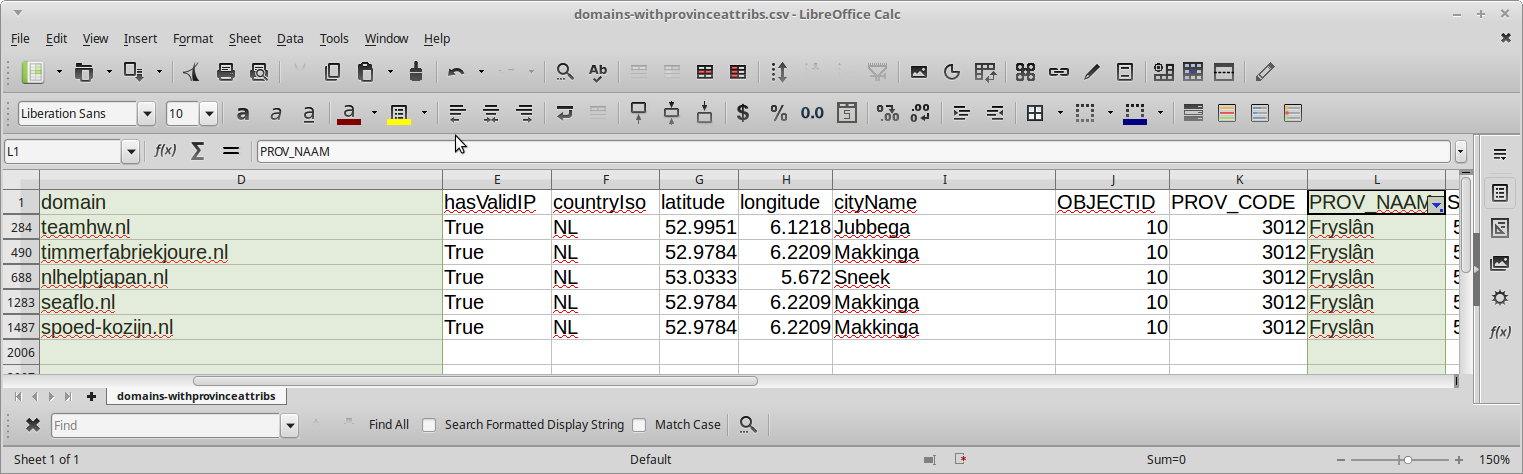Enable Search Formatted Display String checkbox
The height and width of the screenshot is (474, 1523).
pos(429,425)
